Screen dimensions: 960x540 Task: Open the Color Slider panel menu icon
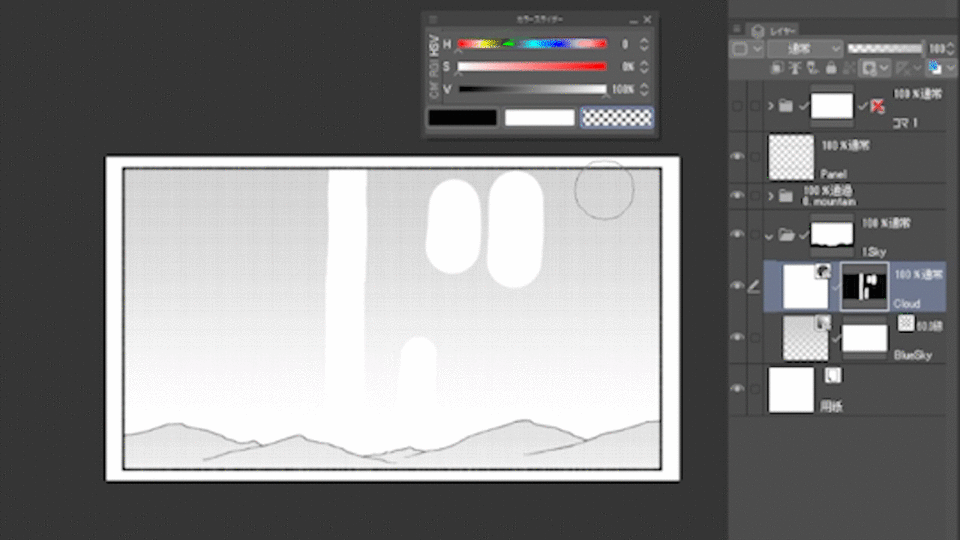pyautogui.click(x=433, y=20)
